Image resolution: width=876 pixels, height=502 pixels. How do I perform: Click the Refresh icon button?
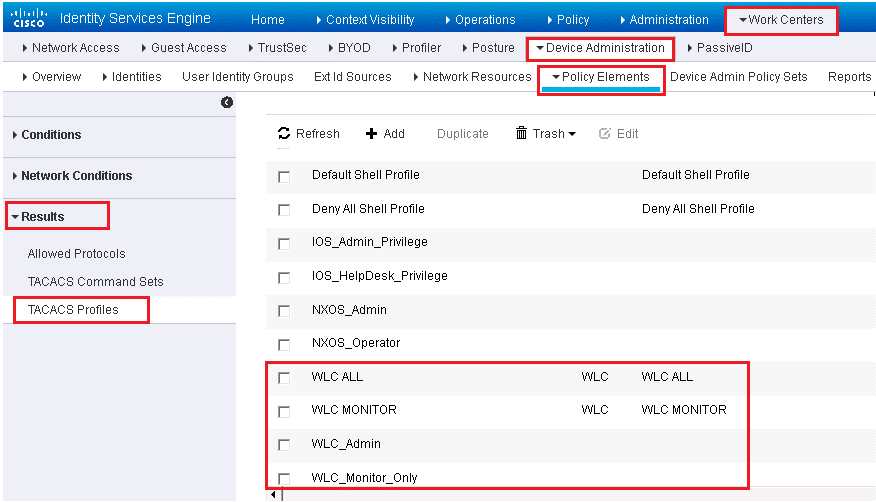click(284, 133)
